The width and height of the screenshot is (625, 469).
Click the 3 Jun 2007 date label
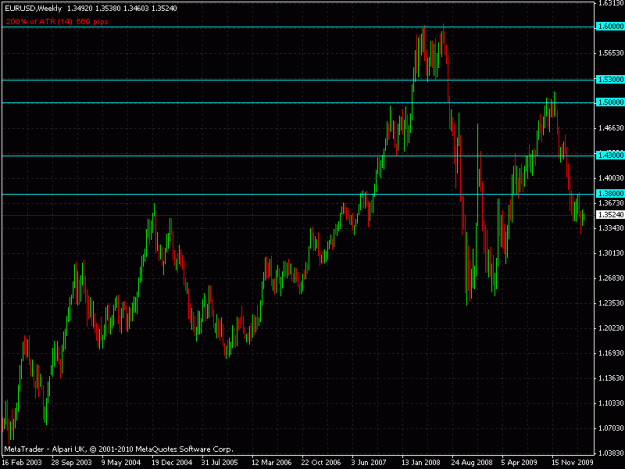tap(369, 463)
